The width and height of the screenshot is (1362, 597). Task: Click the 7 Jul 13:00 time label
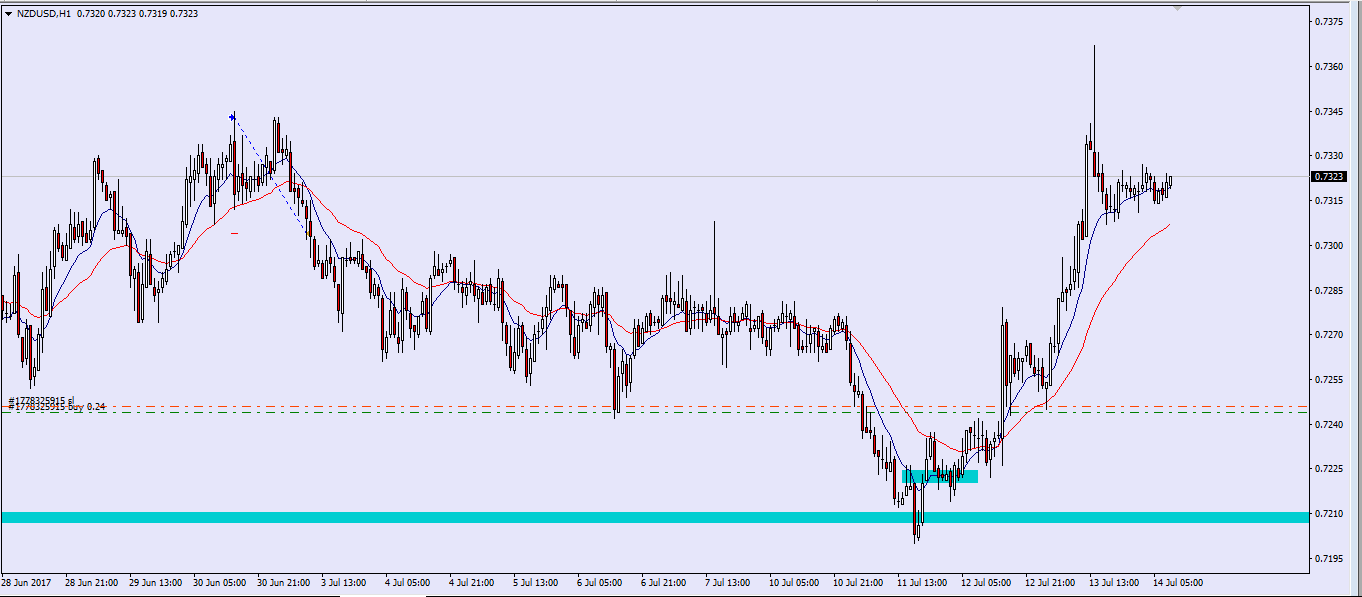click(727, 581)
